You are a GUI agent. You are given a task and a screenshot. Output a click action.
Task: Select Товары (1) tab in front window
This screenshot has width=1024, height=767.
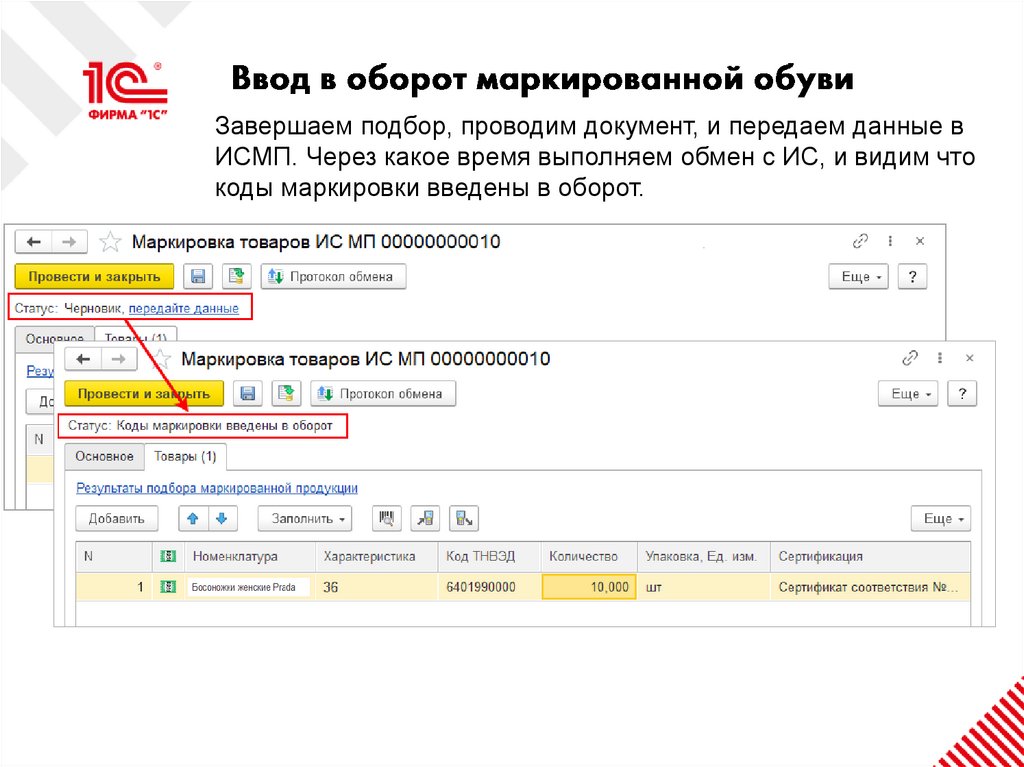pyautogui.click(x=185, y=456)
